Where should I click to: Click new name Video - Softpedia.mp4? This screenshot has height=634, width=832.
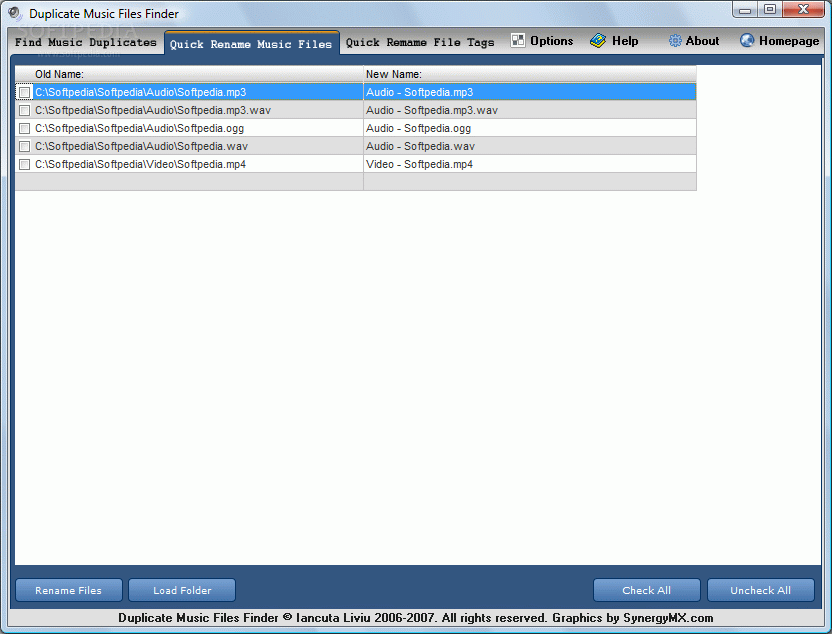pyautogui.click(x=420, y=164)
